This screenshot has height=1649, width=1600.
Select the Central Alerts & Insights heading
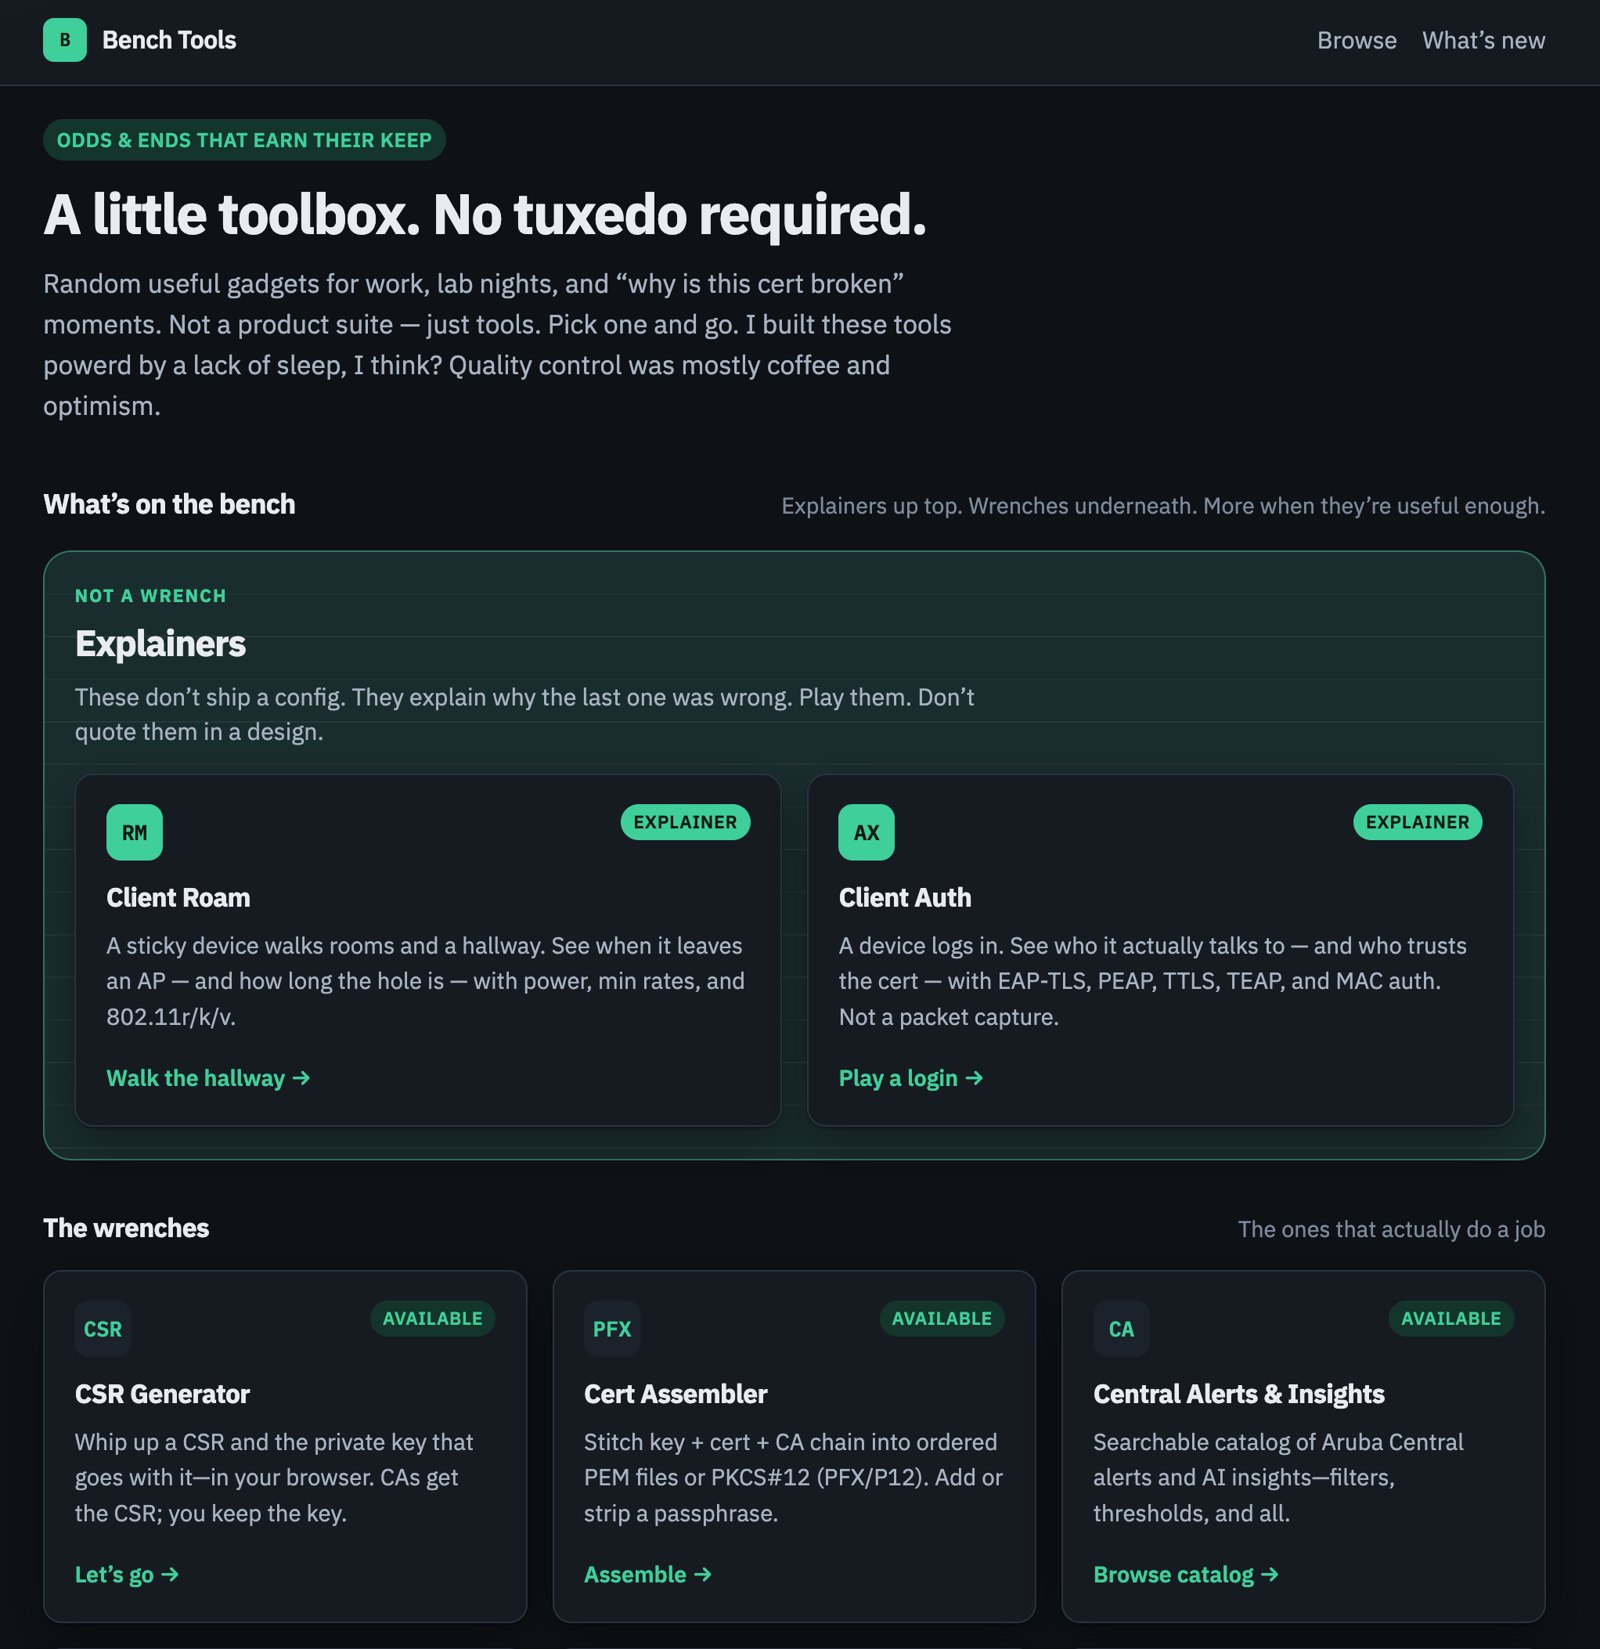click(1238, 1394)
